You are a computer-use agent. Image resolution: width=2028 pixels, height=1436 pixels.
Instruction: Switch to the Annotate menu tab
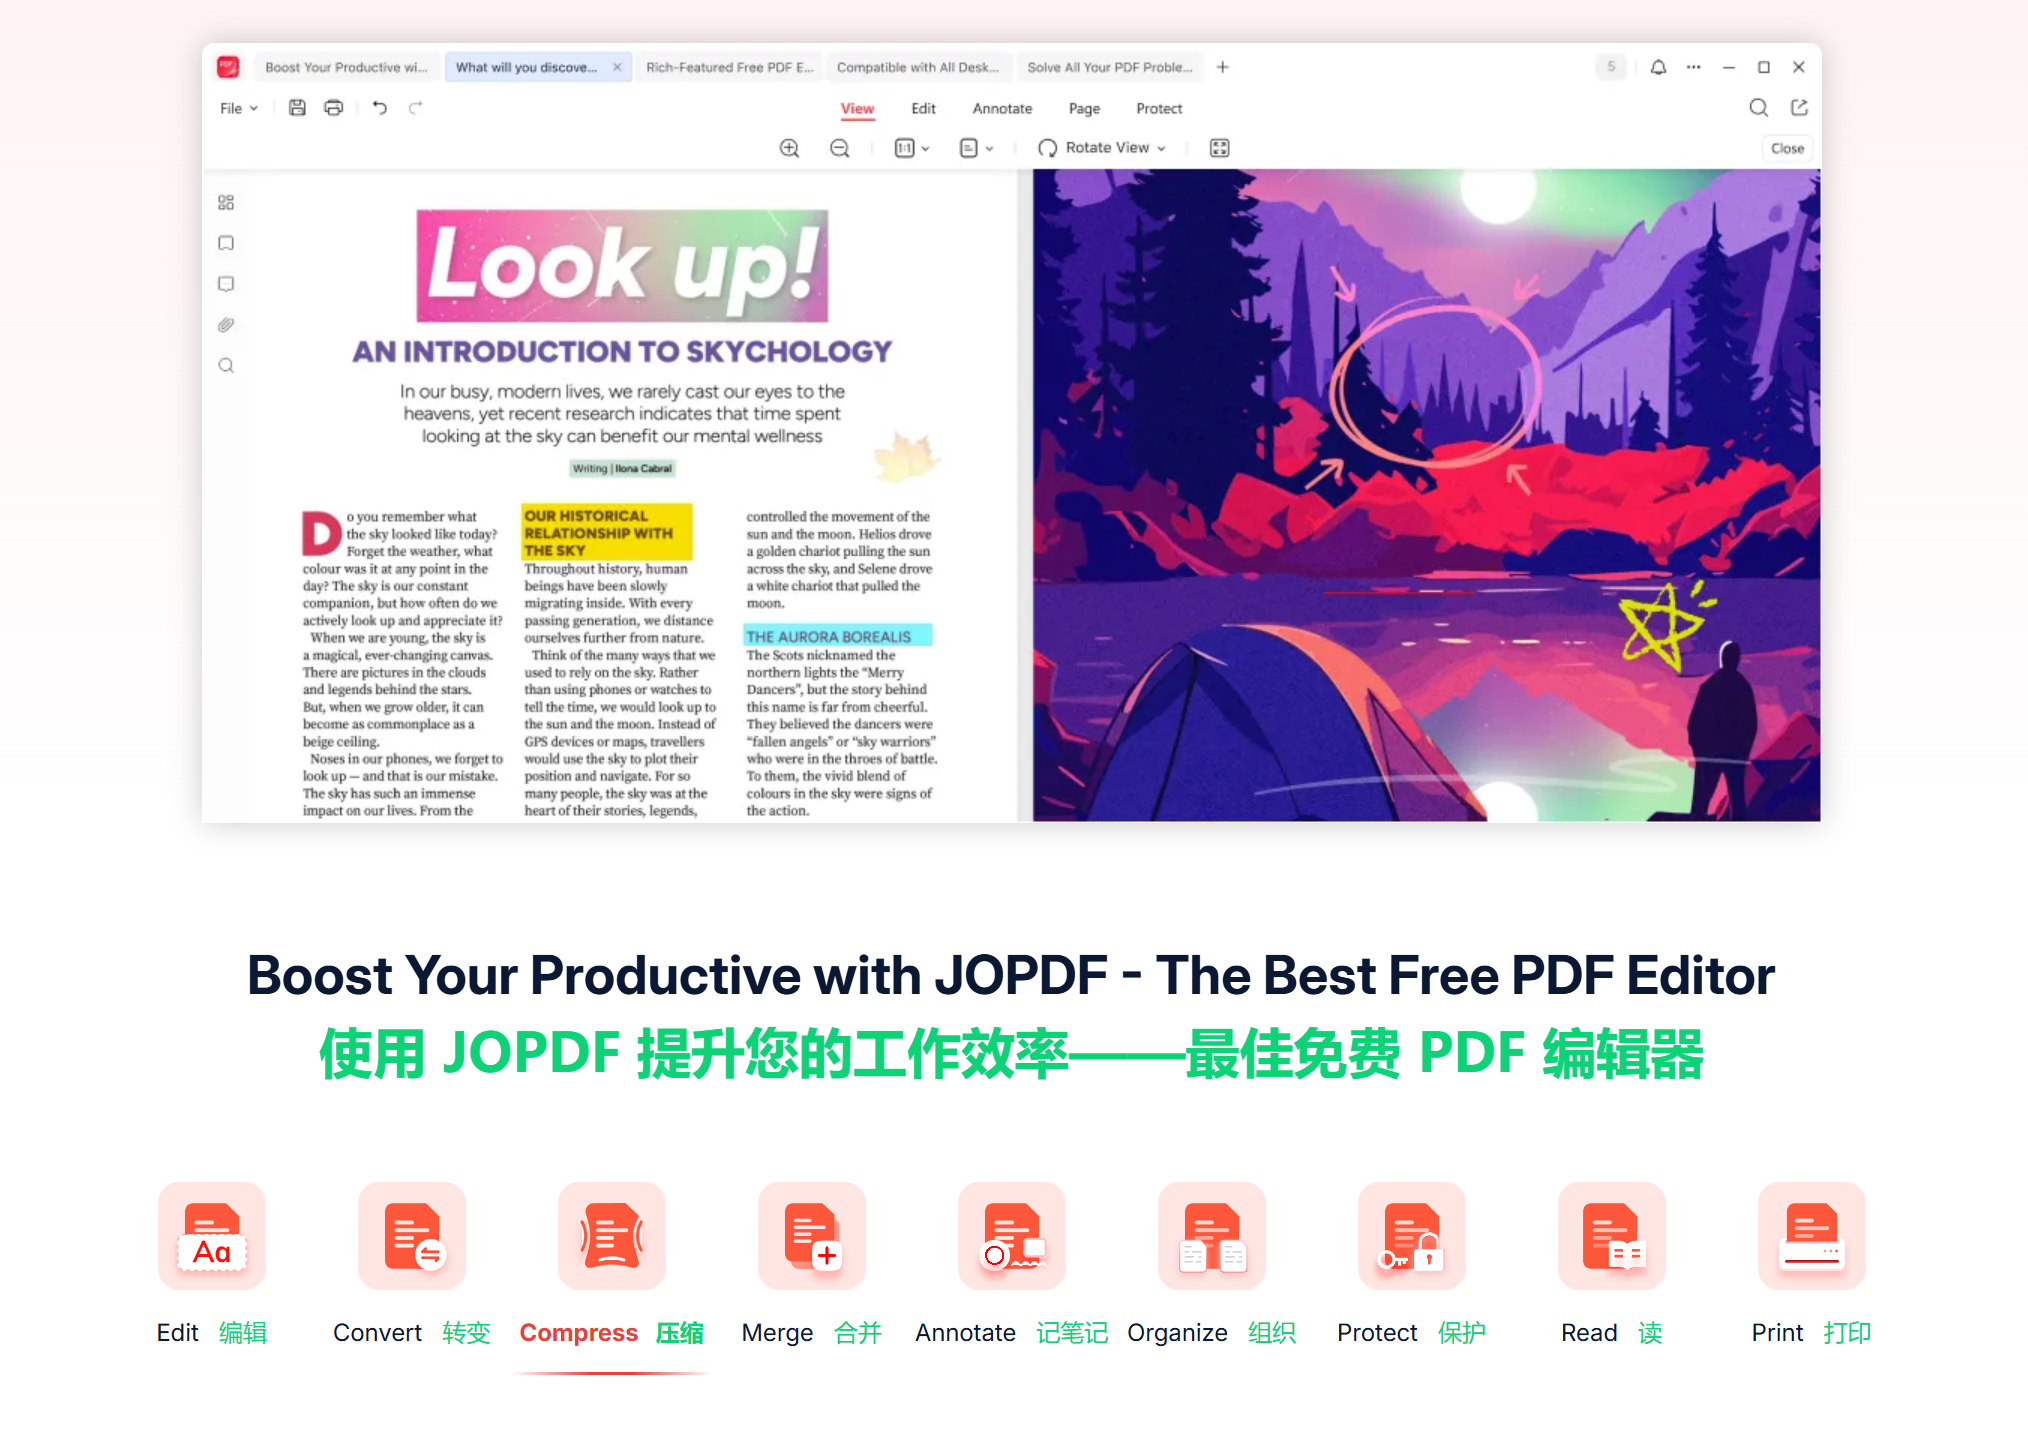coord(1001,108)
